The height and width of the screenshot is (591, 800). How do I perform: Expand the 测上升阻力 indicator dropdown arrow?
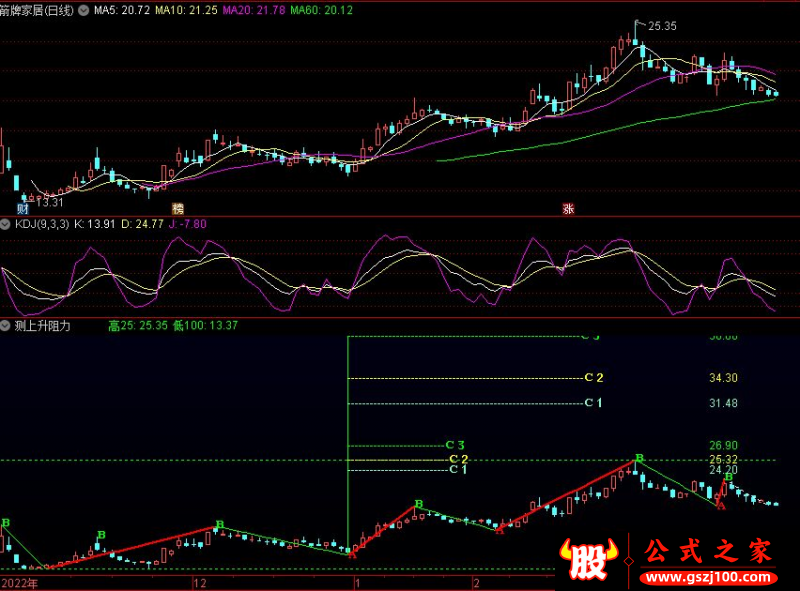(7, 326)
